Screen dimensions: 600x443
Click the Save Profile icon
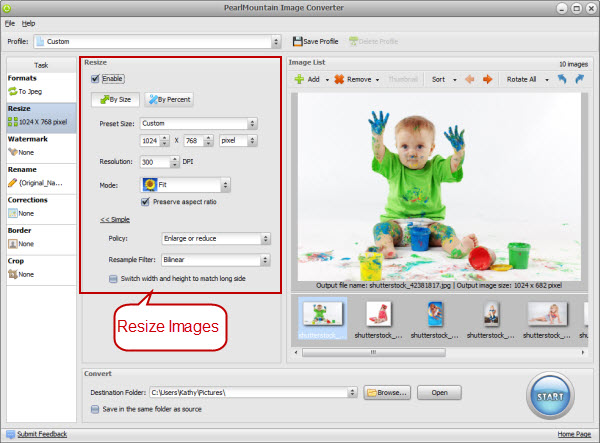[297, 41]
